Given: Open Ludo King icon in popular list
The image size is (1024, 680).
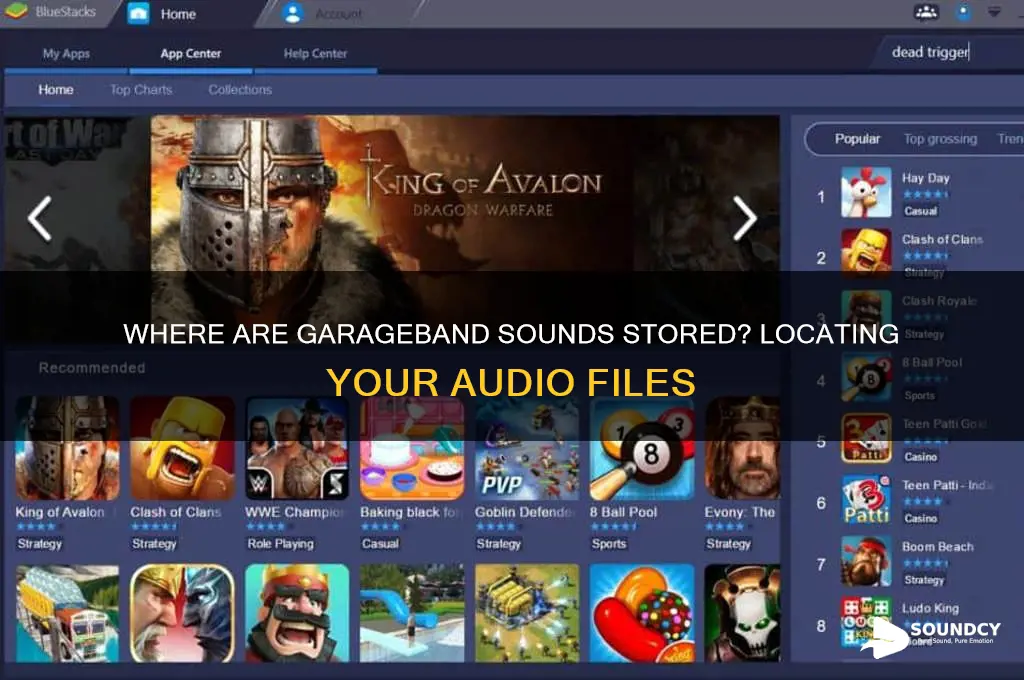Looking at the screenshot, I should pyautogui.click(x=866, y=622).
